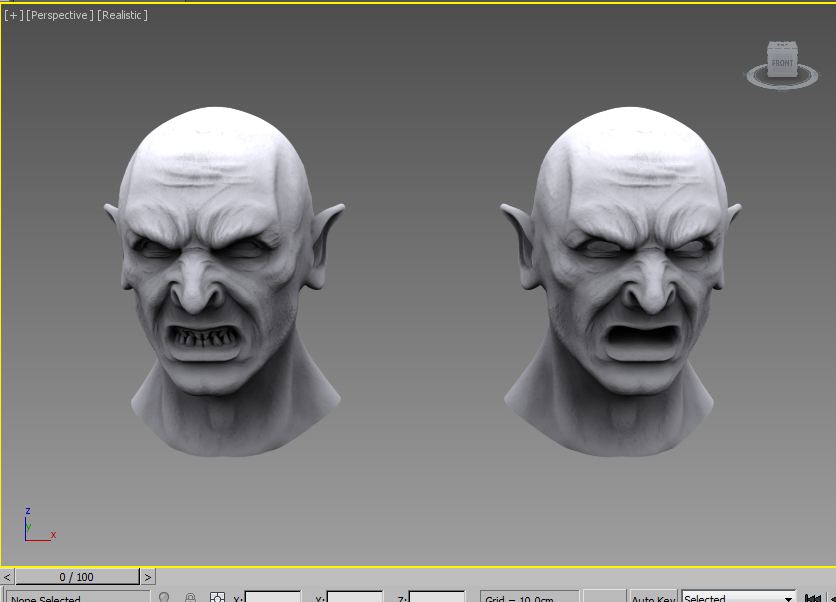Click the X coordinate input field

[x=273, y=597]
